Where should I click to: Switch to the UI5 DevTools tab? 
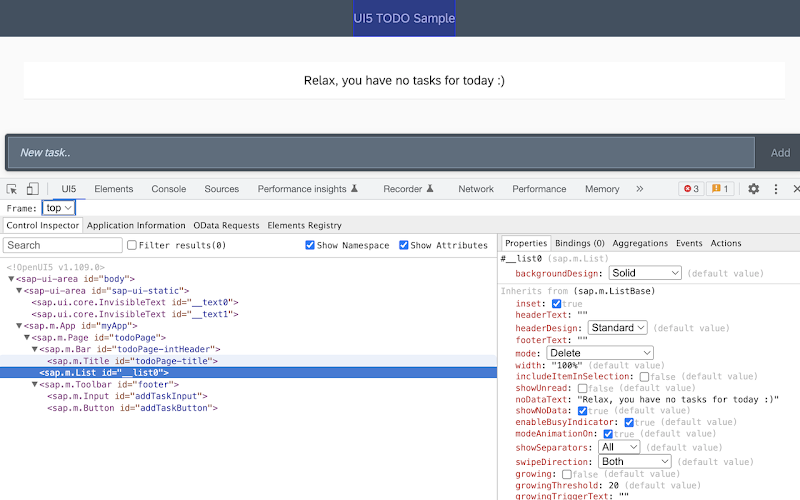point(68,189)
